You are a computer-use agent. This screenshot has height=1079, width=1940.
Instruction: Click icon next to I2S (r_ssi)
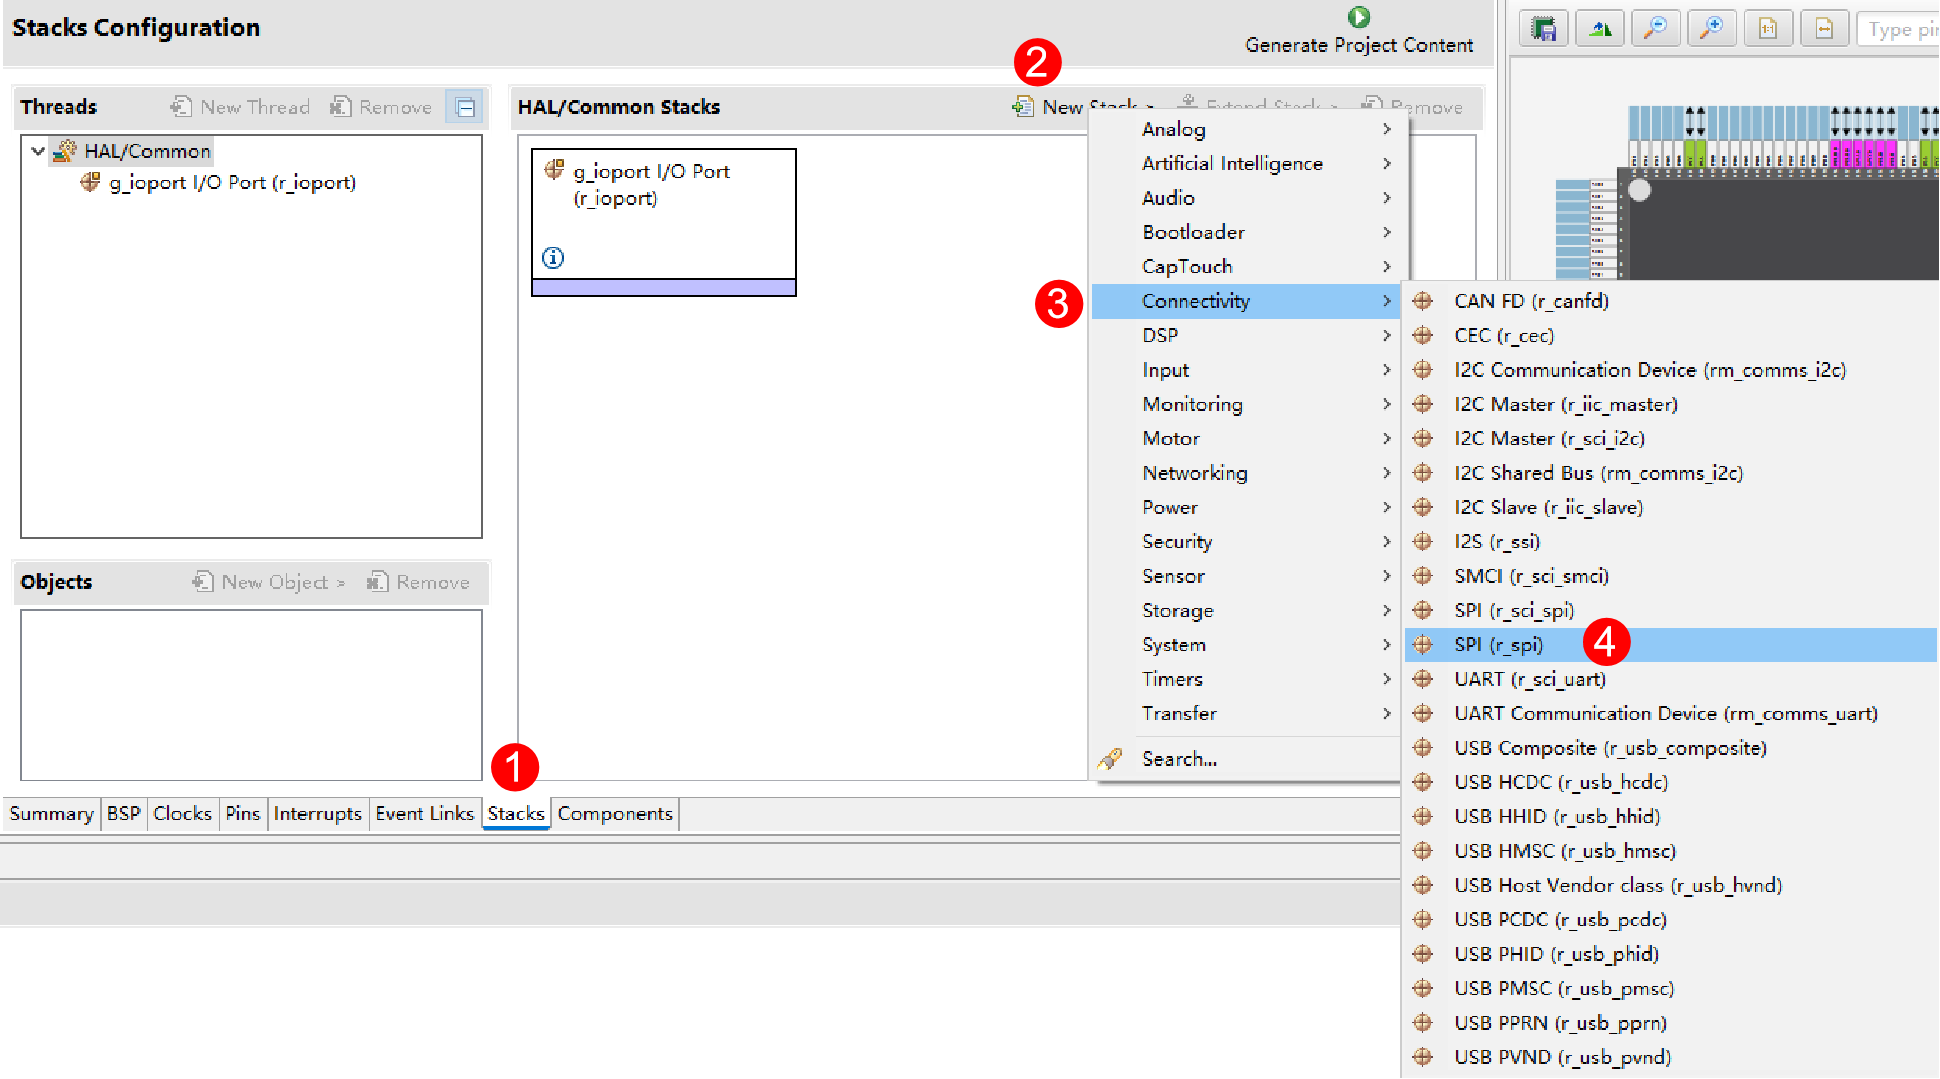(1422, 541)
